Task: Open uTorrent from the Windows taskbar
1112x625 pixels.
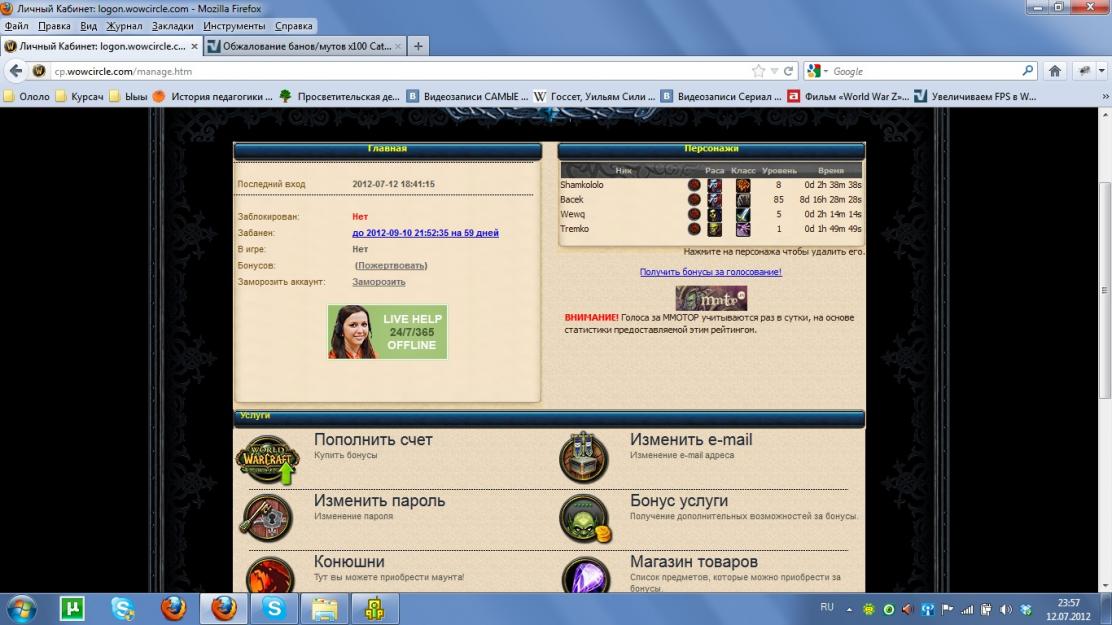Action: pyautogui.click(x=72, y=608)
